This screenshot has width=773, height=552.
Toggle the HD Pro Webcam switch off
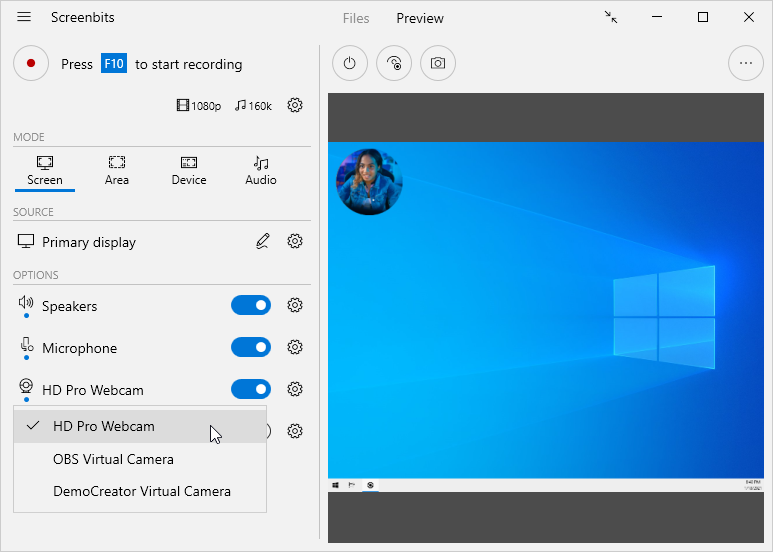pyautogui.click(x=251, y=389)
